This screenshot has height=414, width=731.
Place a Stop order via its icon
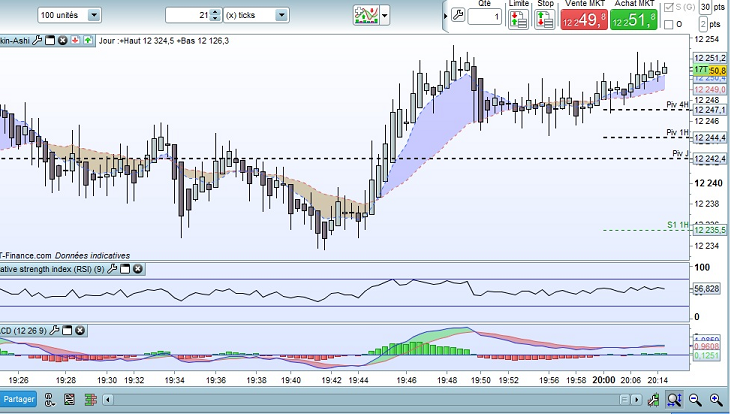pyautogui.click(x=545, y=19)
